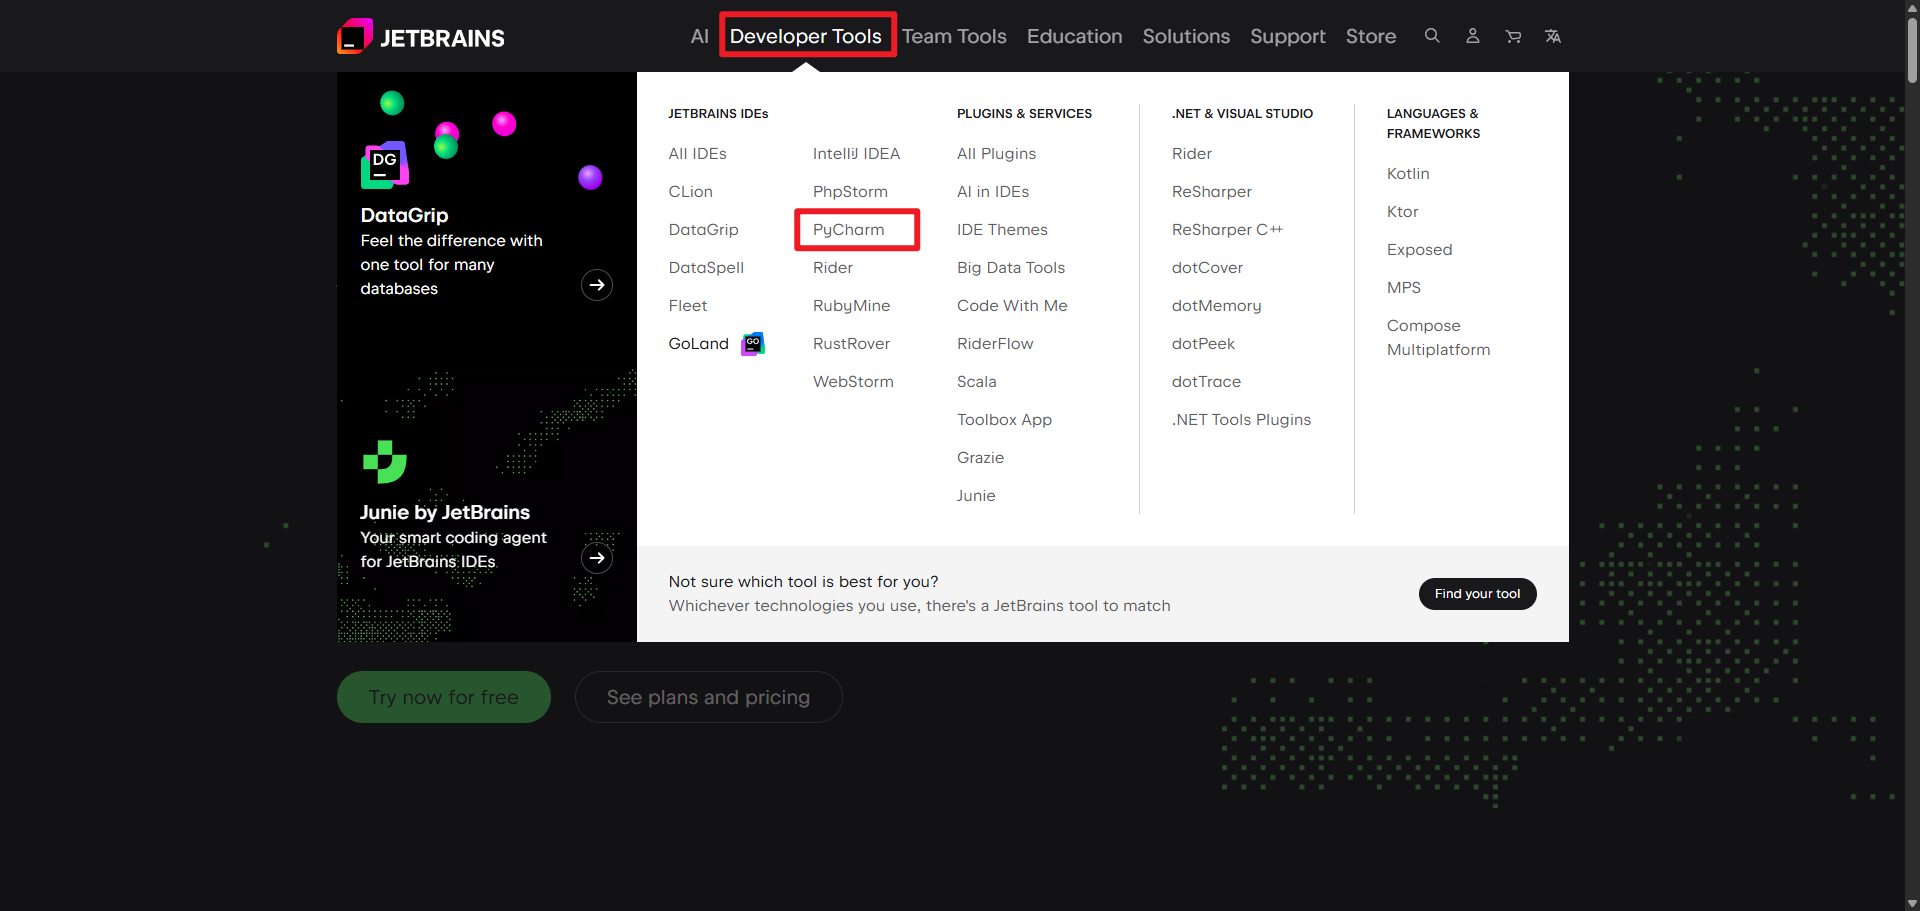Open the .NET Tools Plugins link

pos(1242,420)
